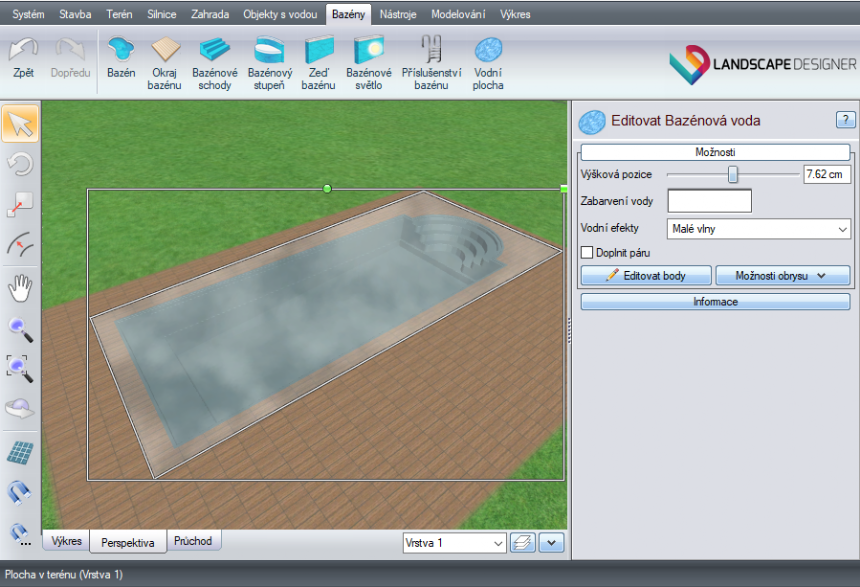Click the Dopředu redo icon
Viewport: 860px width, 587px height.
tap(70, 58)
